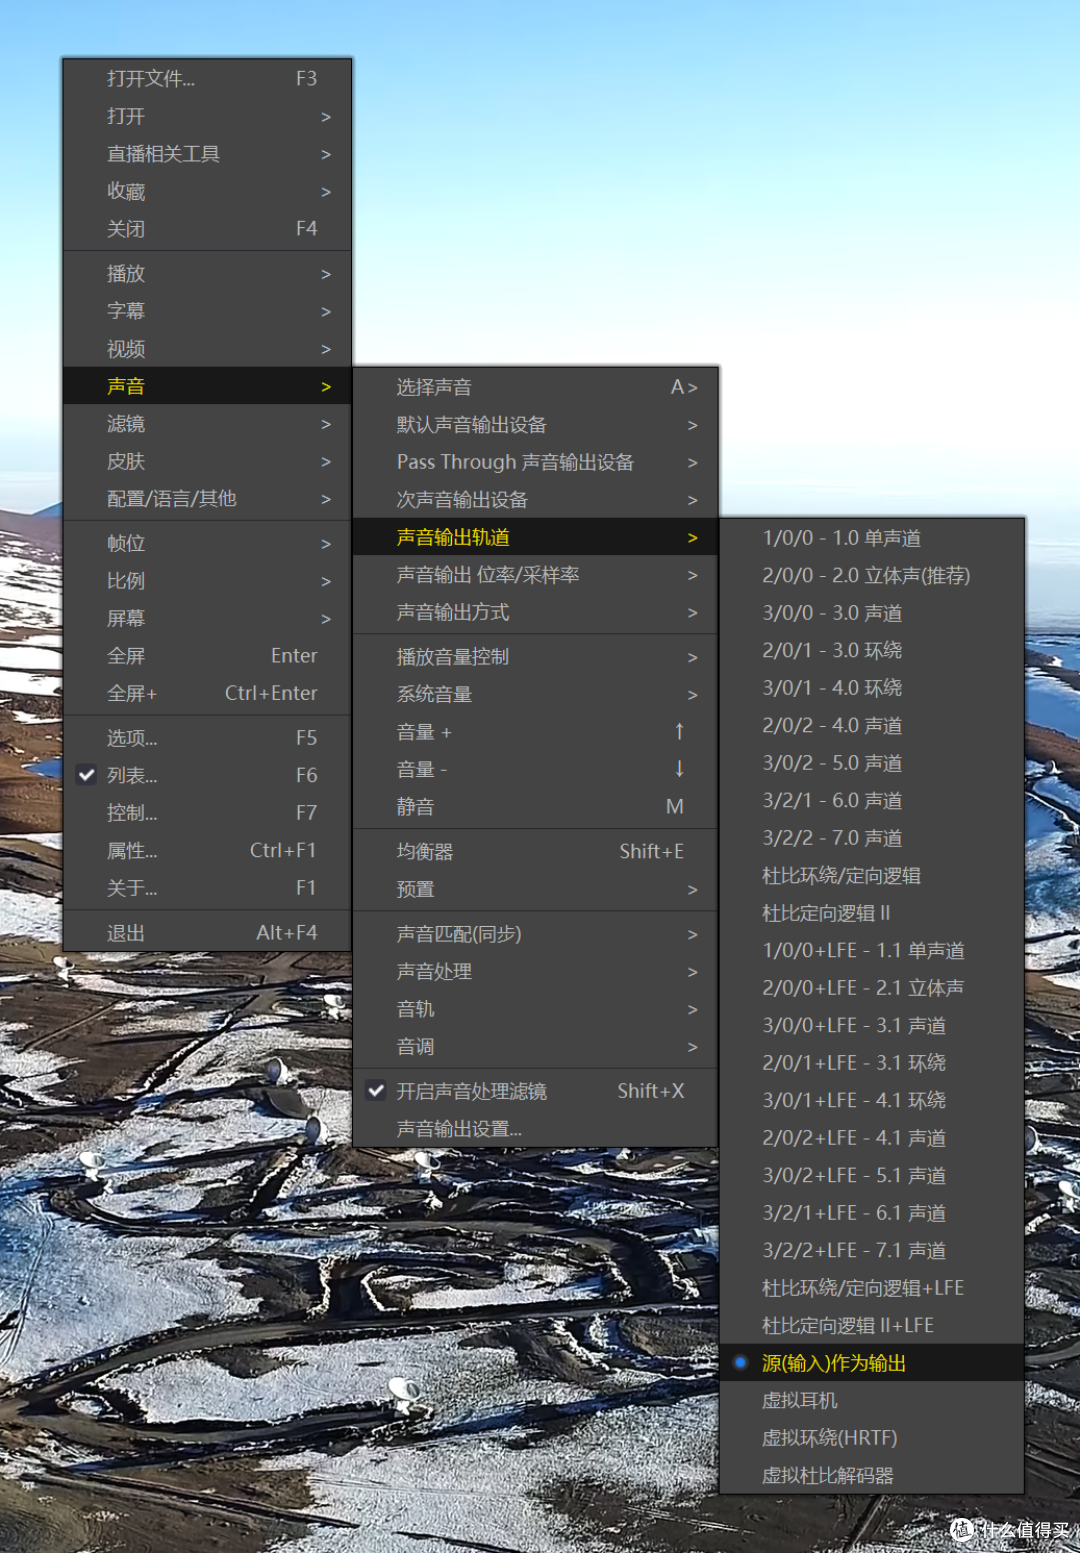1080x1553 pixels.
Task: Open the 视频 submenu
Action: click(207, 349)
